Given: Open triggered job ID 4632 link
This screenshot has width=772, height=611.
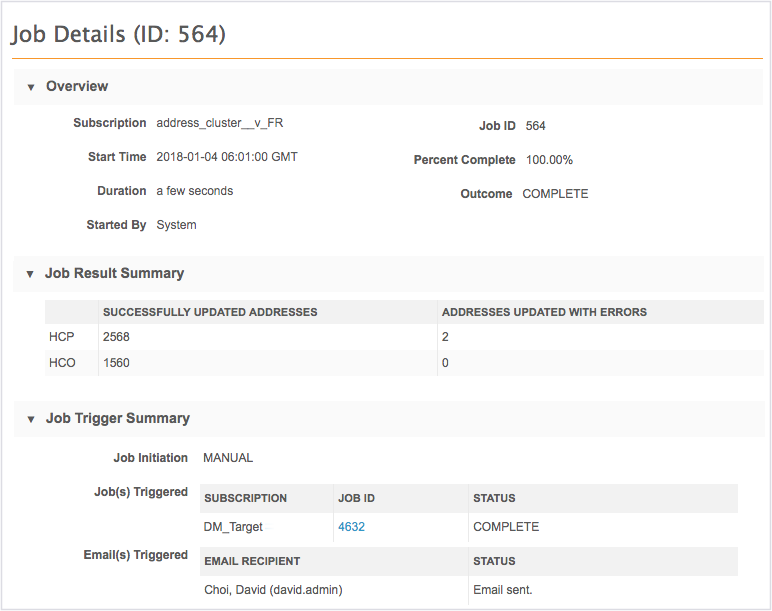Looking at the screenshot, I should (351, 527).
